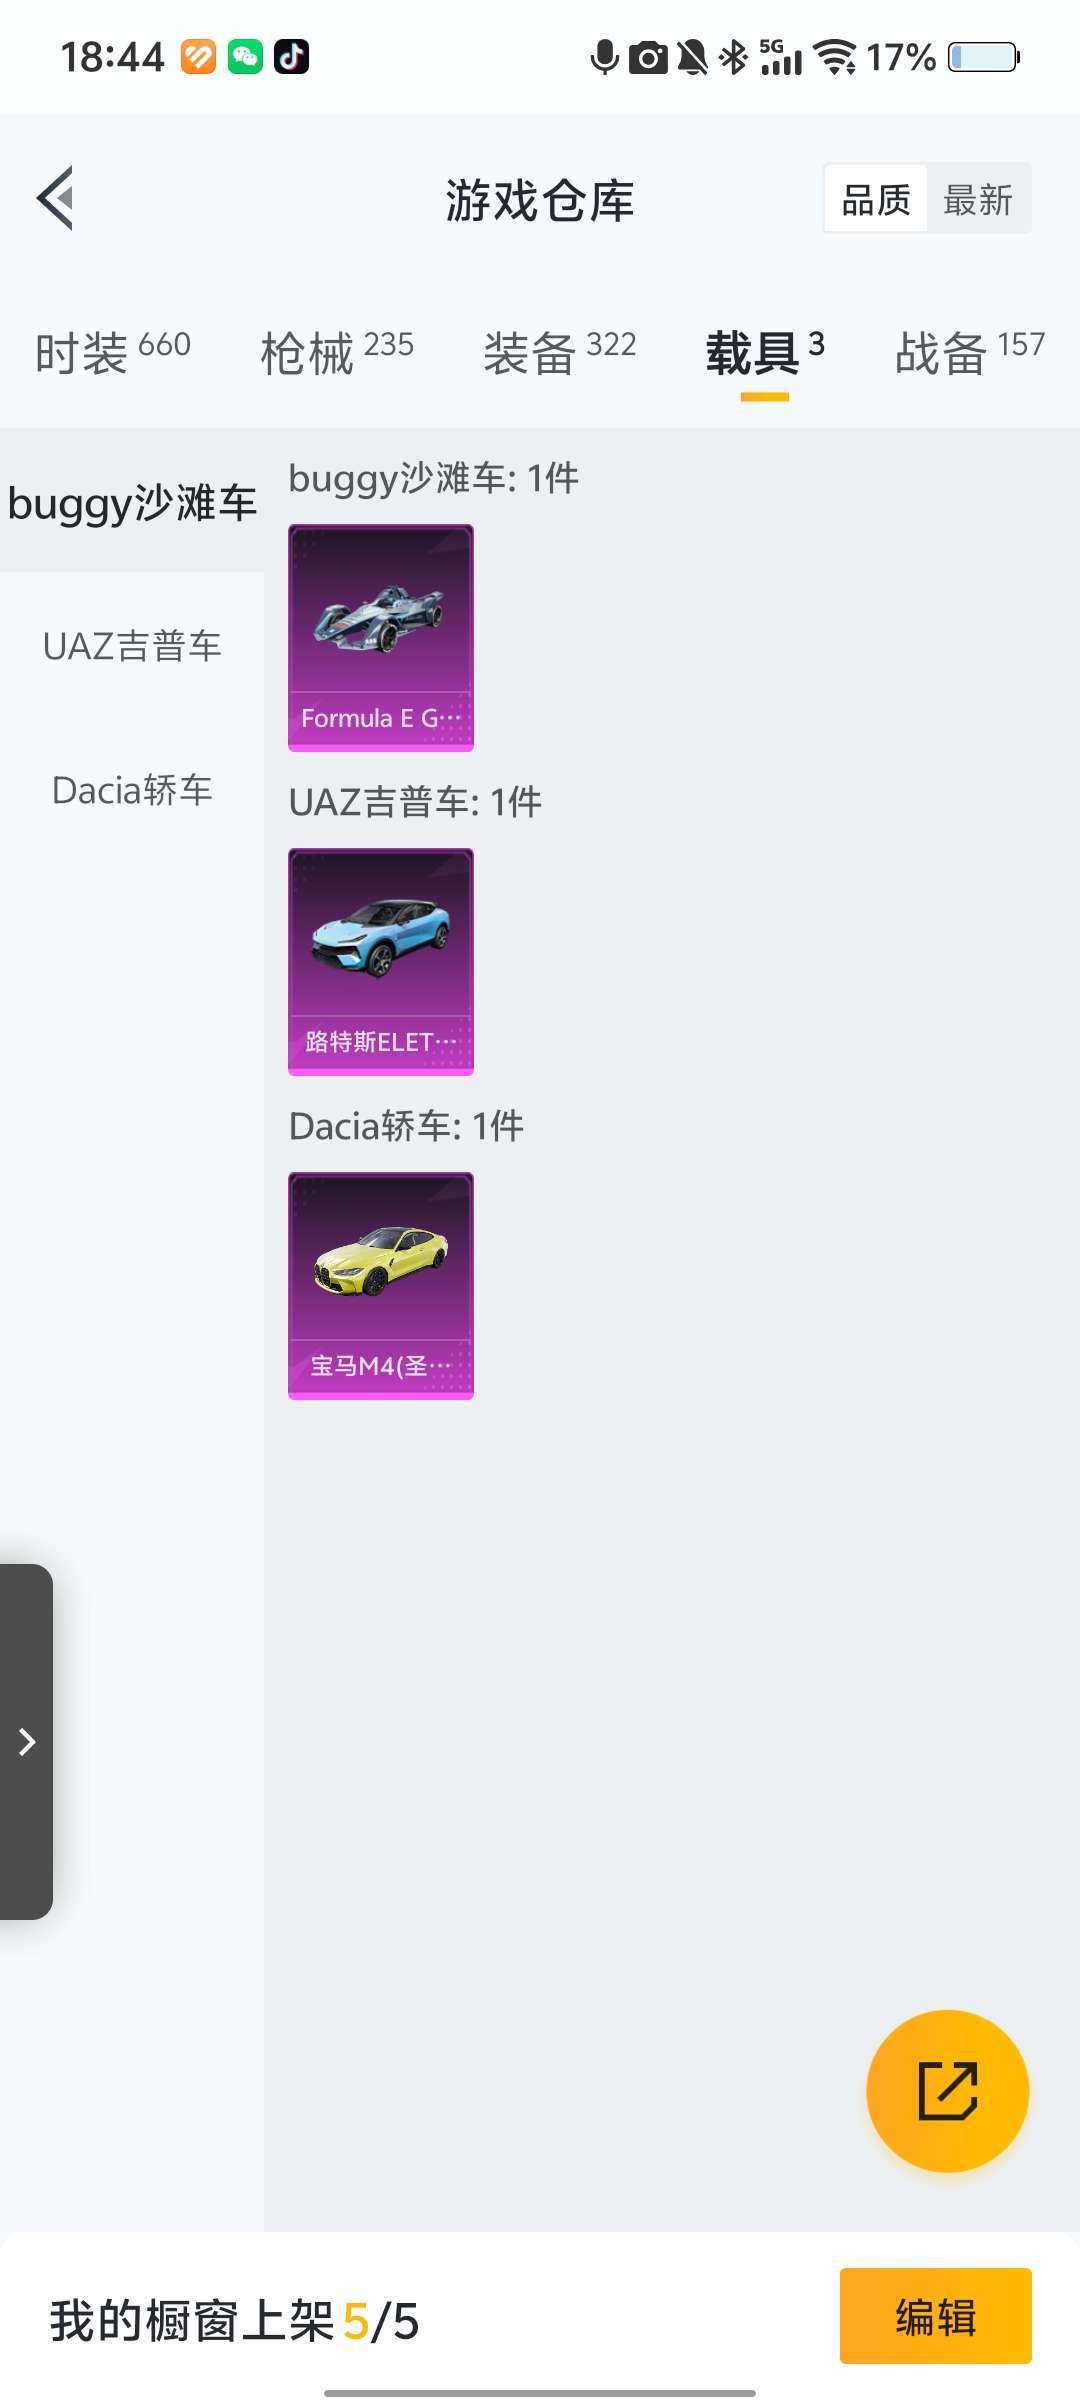Tap the 编辑 button

point(935,2316)
